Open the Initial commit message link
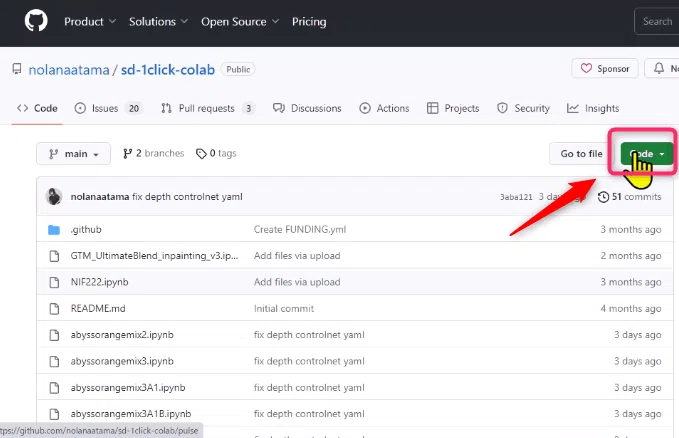679x438 pixels. pyautogui.click(x=284, y=309)
